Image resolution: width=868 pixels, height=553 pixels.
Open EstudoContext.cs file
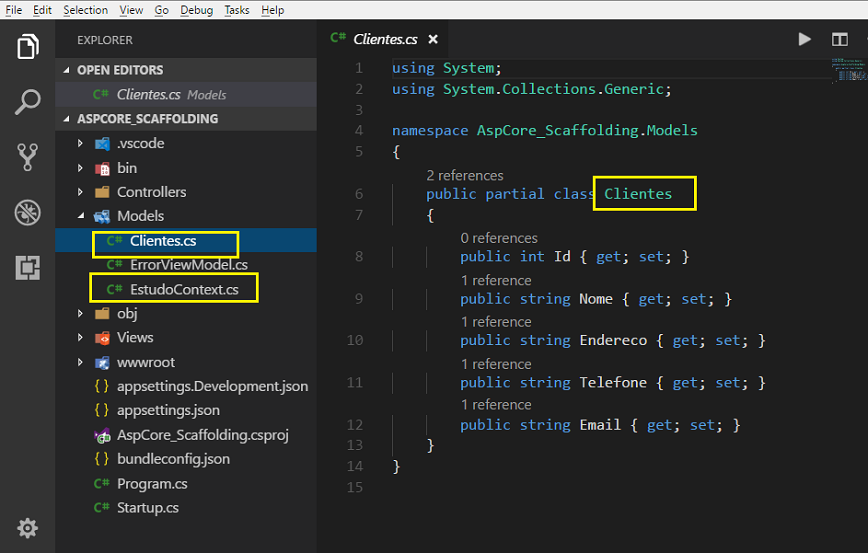[186, 290]
